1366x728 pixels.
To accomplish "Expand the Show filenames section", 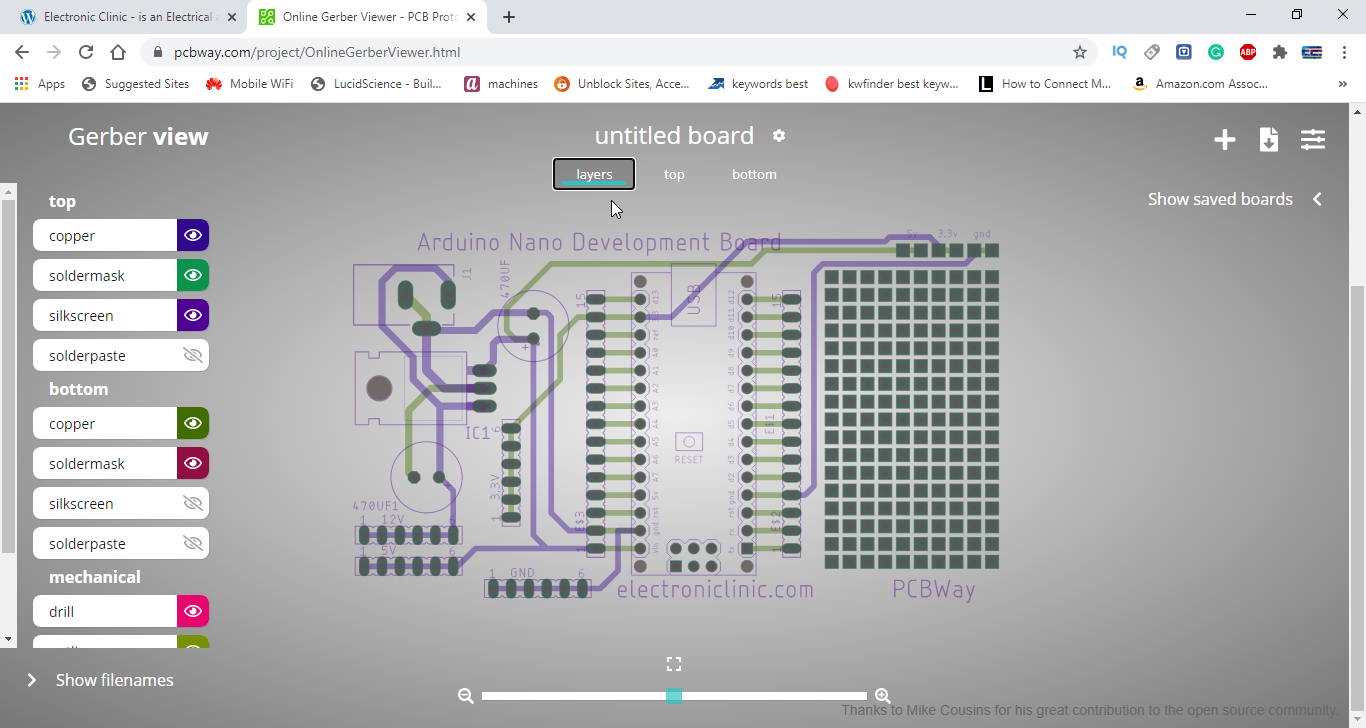I will (x=100, y=680).
